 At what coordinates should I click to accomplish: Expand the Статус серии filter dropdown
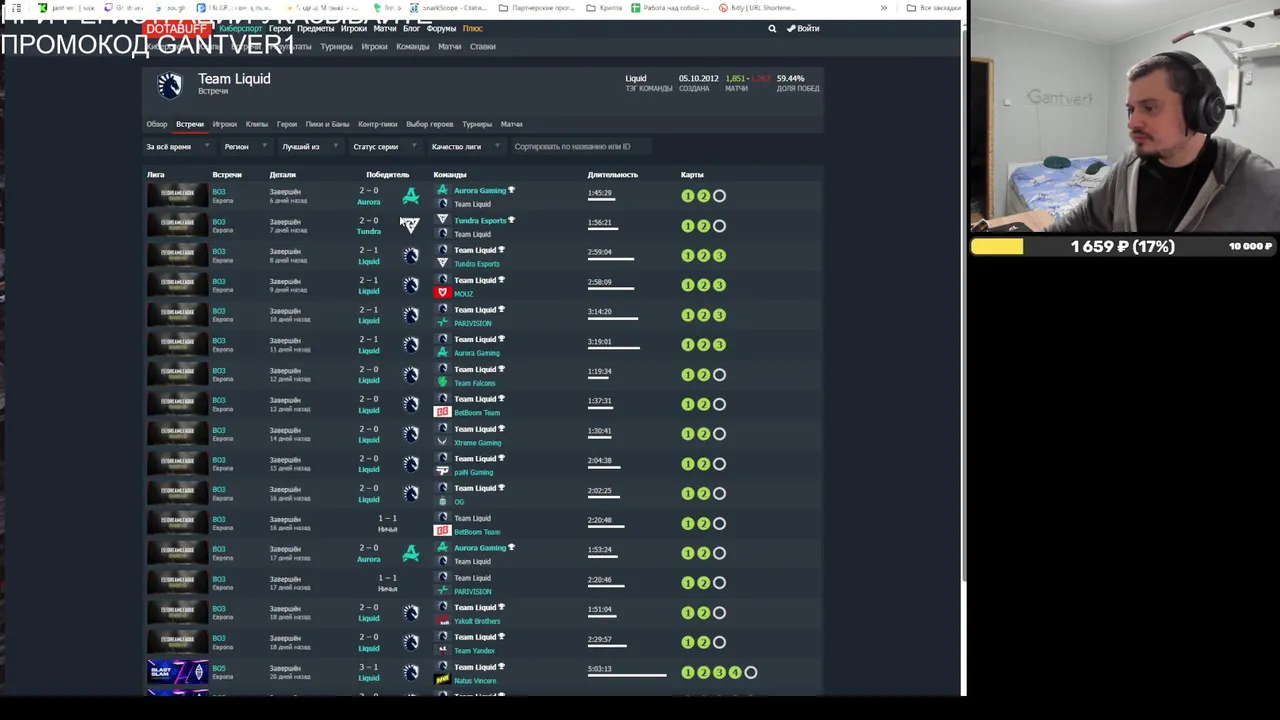(x=385, y=147)
